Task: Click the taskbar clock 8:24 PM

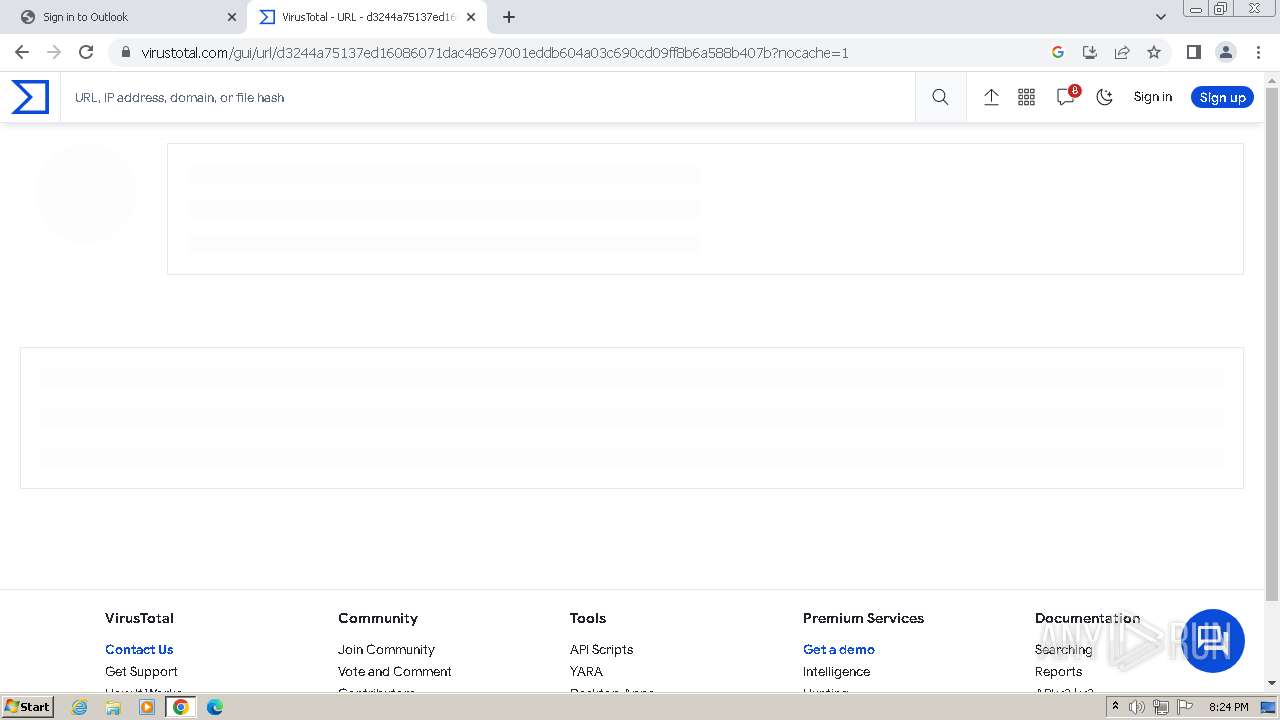Action: click(1228, 707)
